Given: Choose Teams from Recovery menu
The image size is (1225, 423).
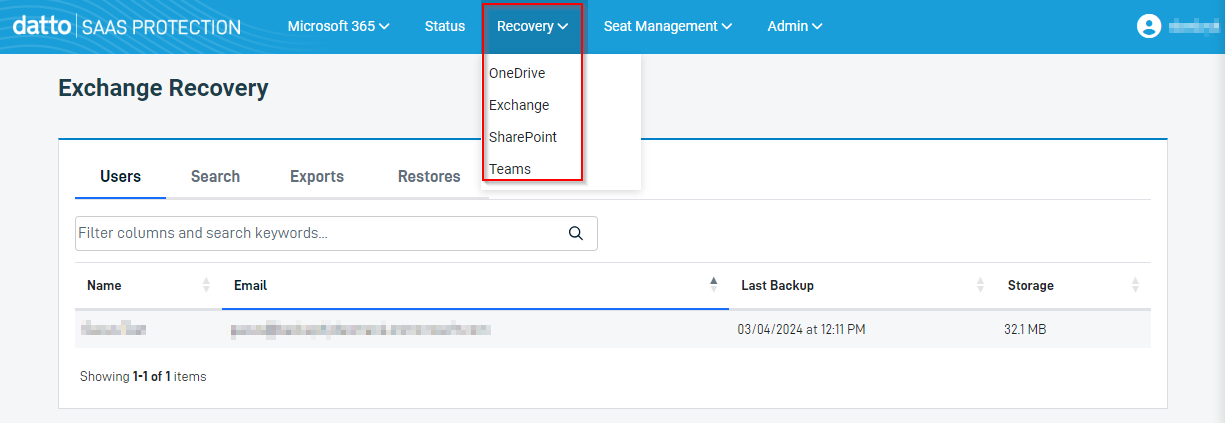Looking at the screenshot, I should click(x=510, y=169).
